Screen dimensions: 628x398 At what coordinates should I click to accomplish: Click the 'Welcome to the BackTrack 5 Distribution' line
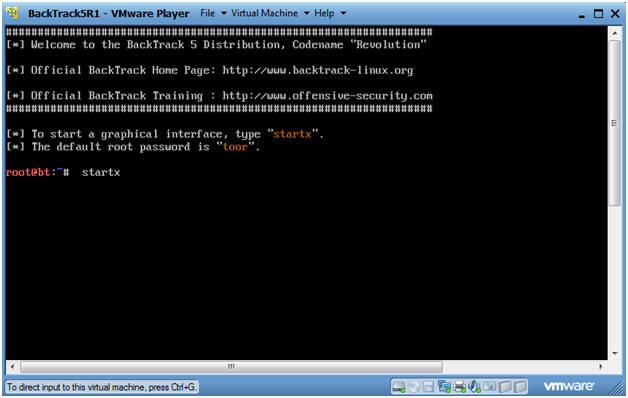click(x=216, y=44)
